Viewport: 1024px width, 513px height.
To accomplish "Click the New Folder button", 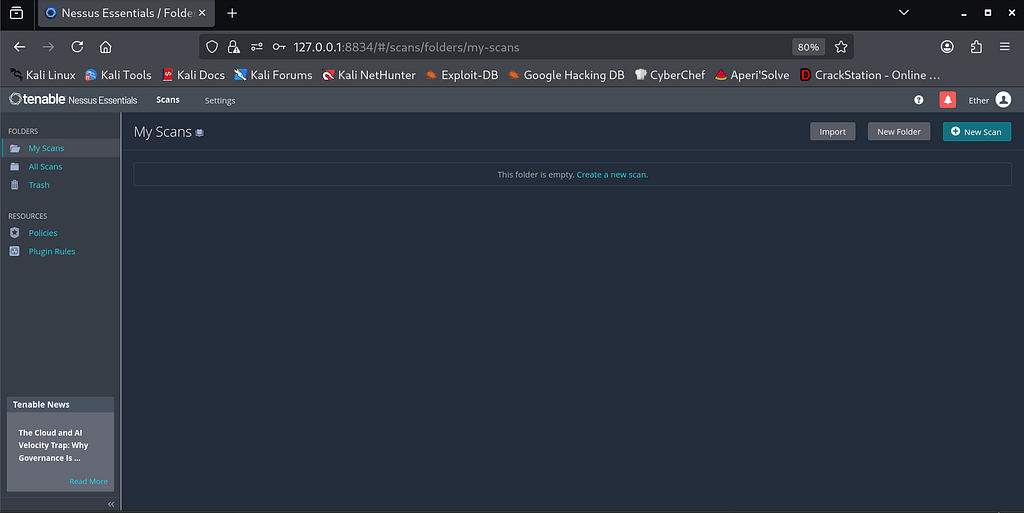I will tap(899, 132).
